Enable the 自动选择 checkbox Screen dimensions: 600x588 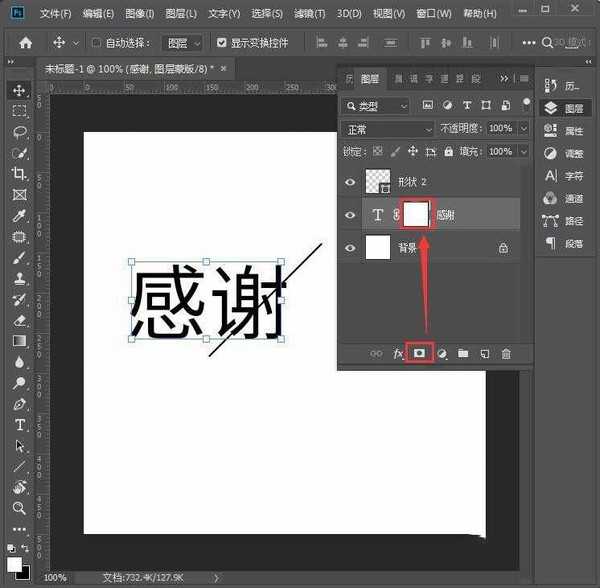pos(96,43)
